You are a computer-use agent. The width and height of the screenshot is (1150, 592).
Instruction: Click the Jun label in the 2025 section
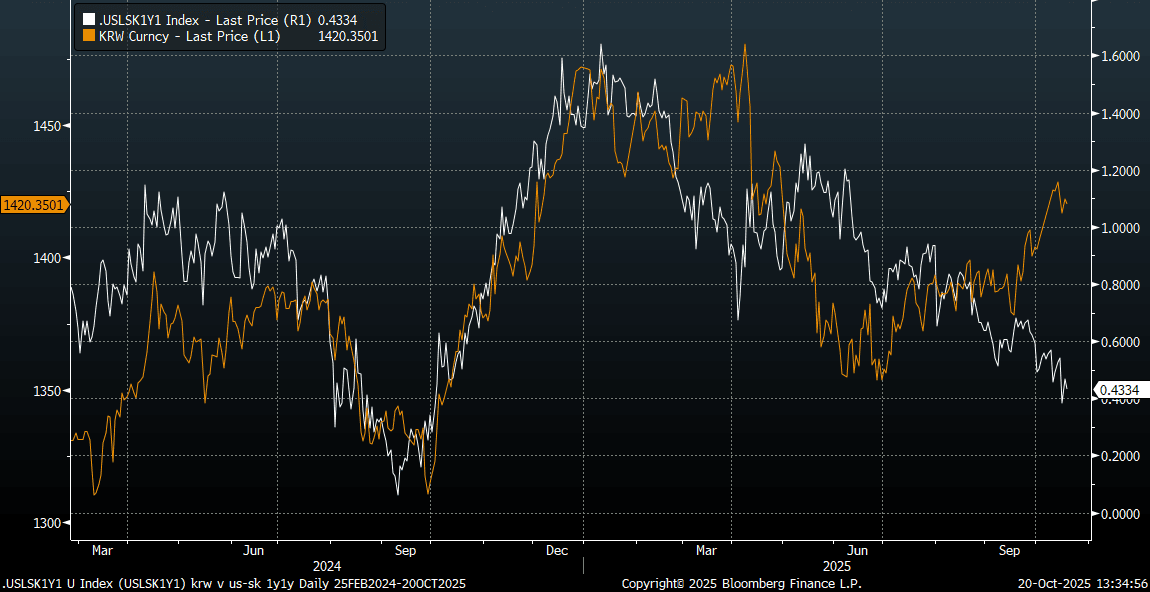point(857,550)
